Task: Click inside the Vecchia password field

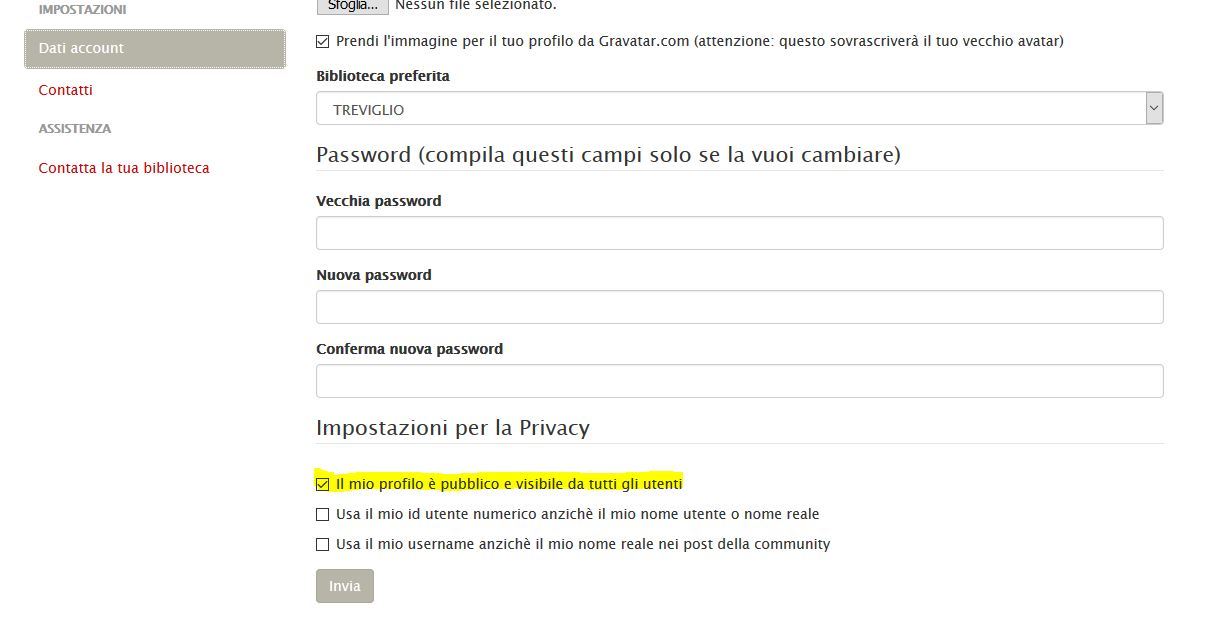Action: click(740, 232)
